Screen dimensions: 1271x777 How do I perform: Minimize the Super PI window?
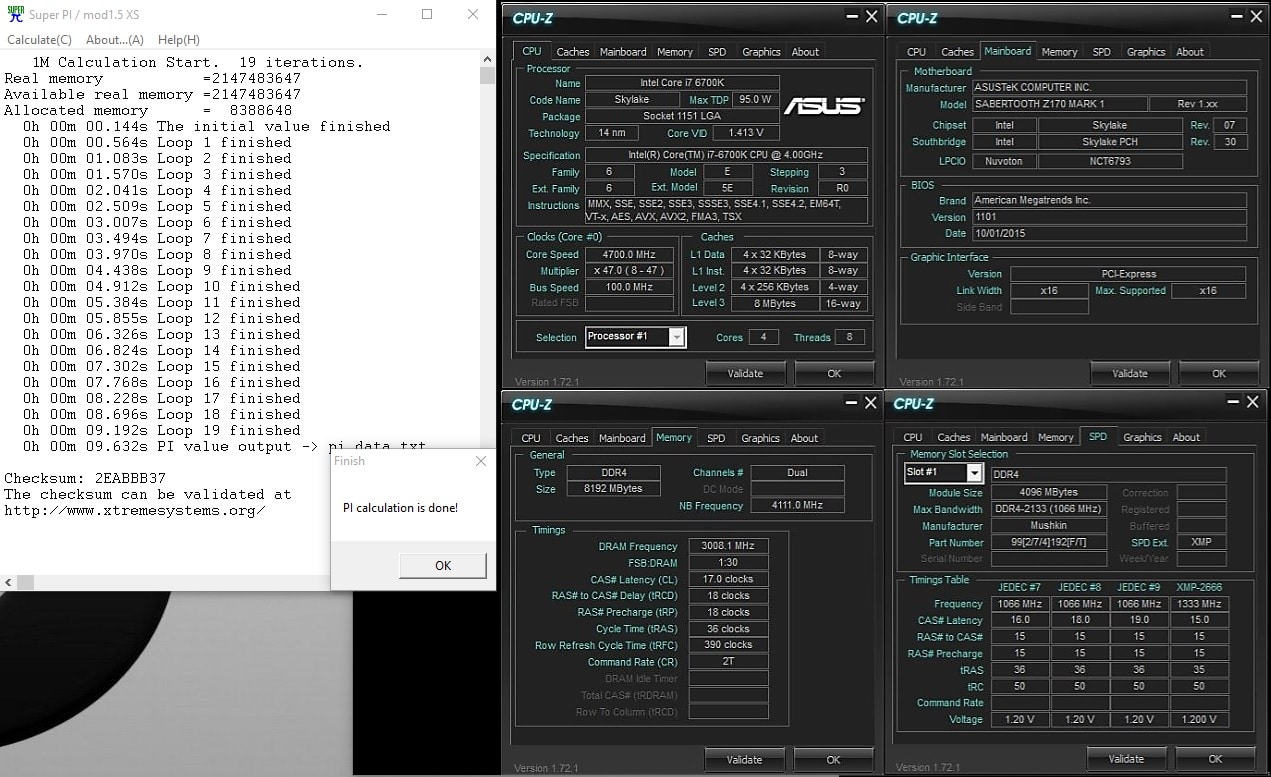(x=380, y=14)
